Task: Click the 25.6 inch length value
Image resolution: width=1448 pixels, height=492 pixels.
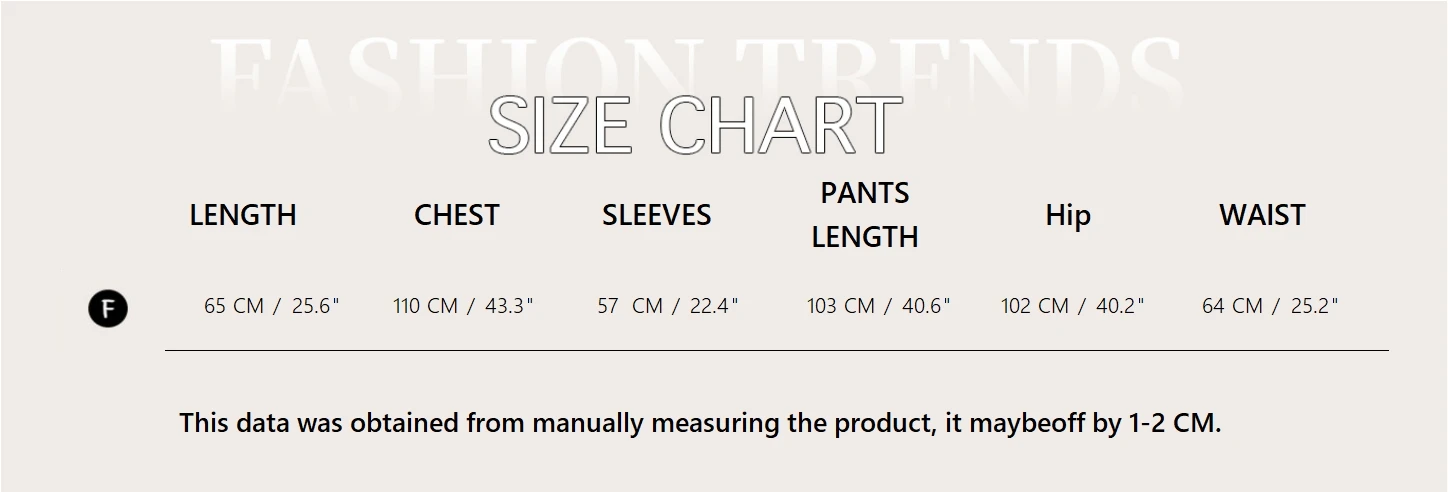Action: point(315,306)
